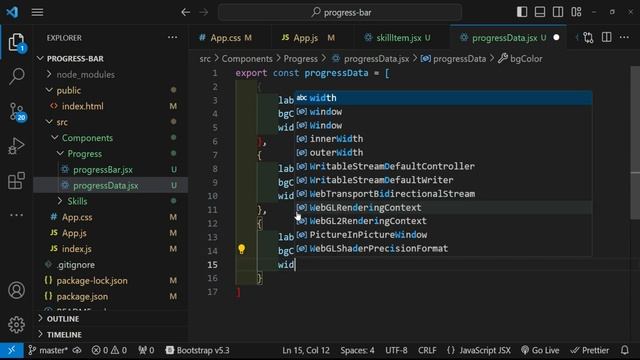Select WebGLRenderingContext suggestion
640x360 pixels.
[x=444, y=208]
